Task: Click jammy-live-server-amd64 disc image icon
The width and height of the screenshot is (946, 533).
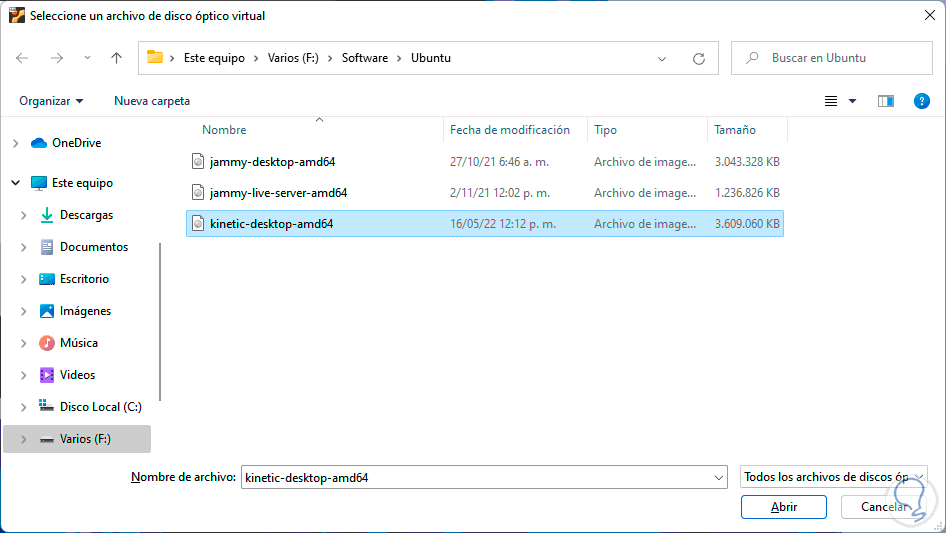Action: 197,193
